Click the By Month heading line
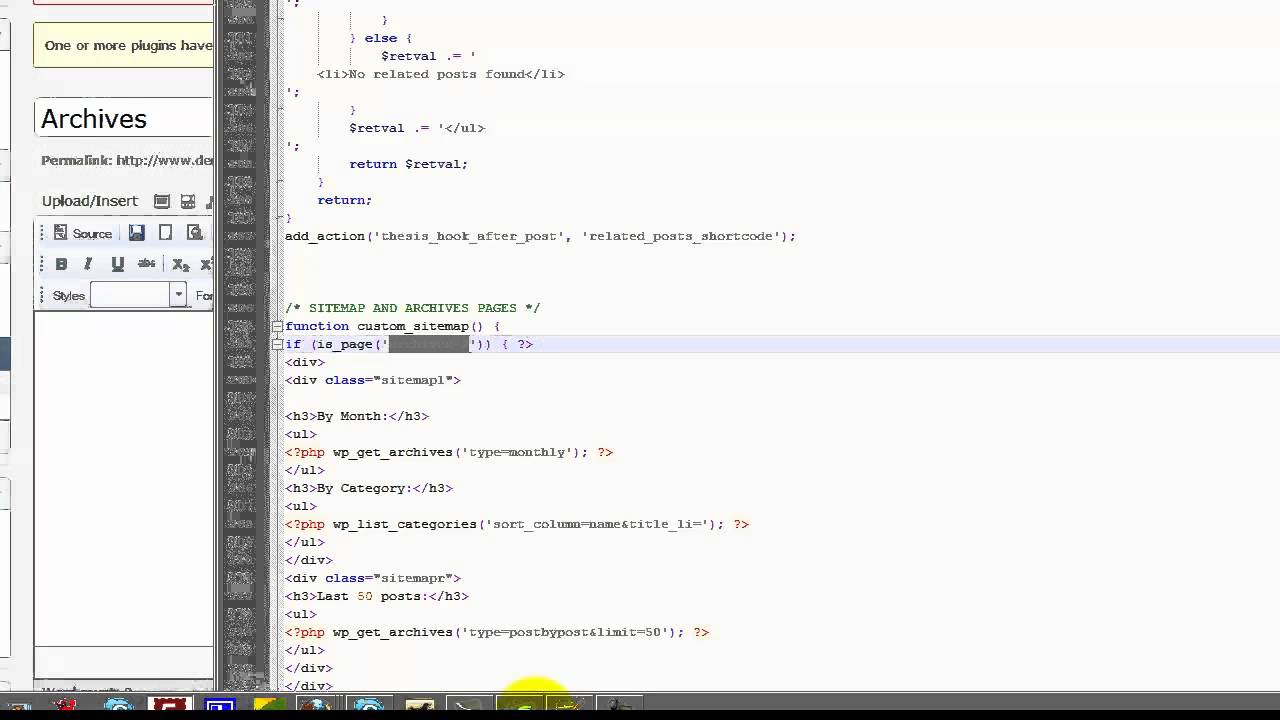Screen dimensions: 1280x720 [357, 416]
